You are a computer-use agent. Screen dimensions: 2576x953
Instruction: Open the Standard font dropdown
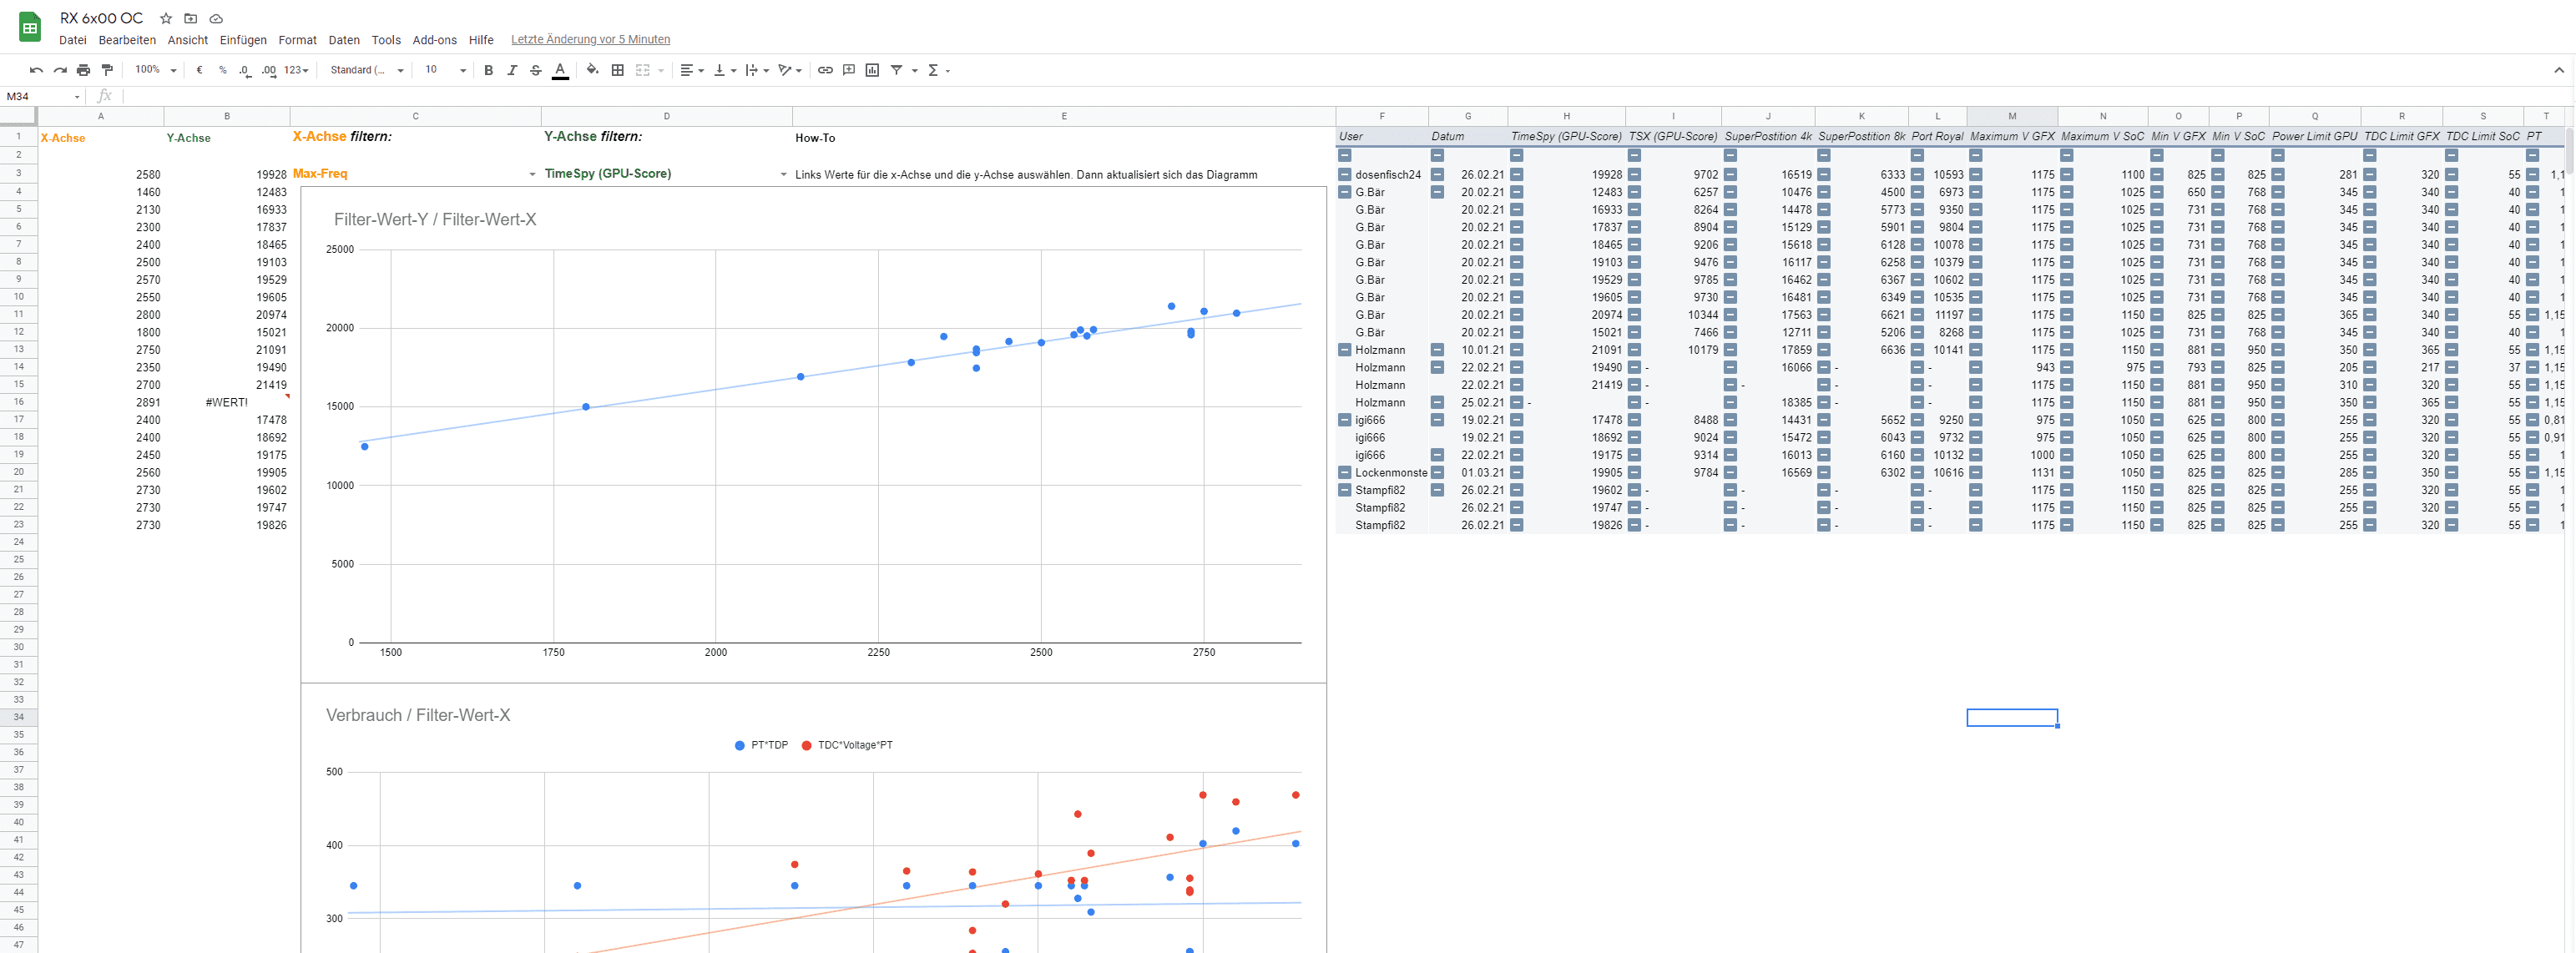pyautogui.click(x=367, y=70)
